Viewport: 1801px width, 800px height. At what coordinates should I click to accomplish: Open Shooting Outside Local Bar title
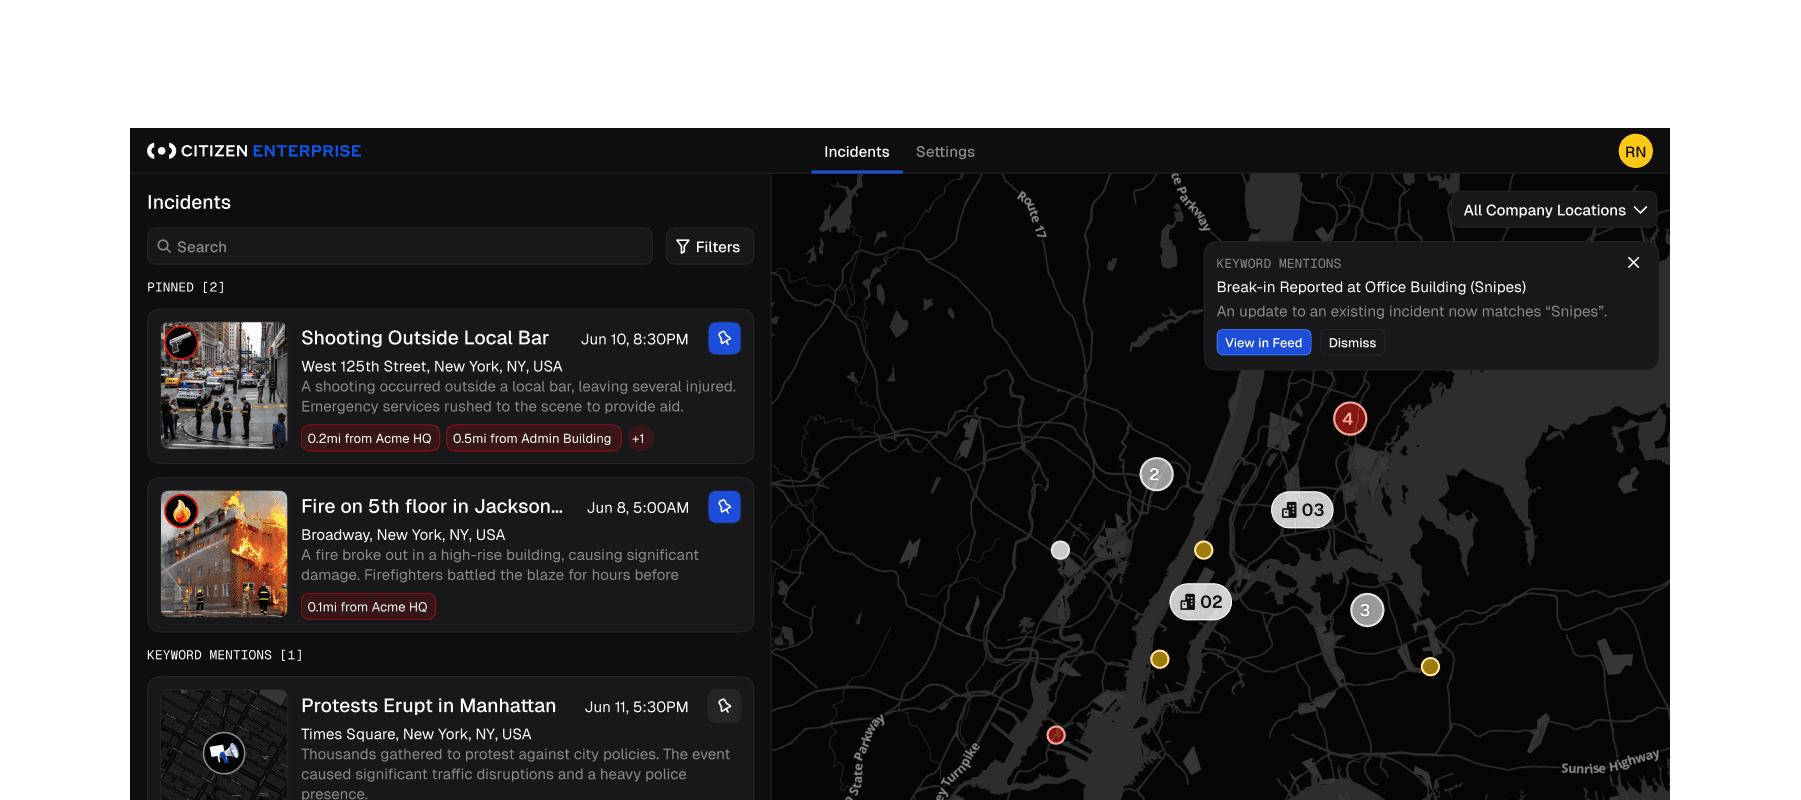(425, 338)
